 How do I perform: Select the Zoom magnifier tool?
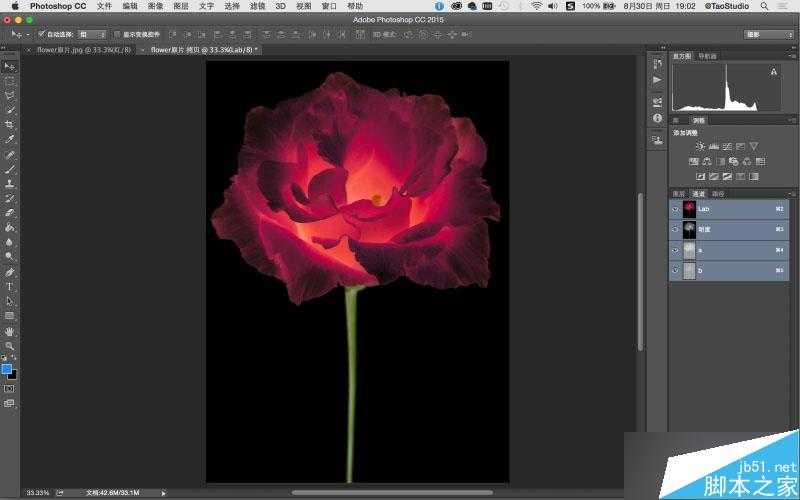(10, 345)
